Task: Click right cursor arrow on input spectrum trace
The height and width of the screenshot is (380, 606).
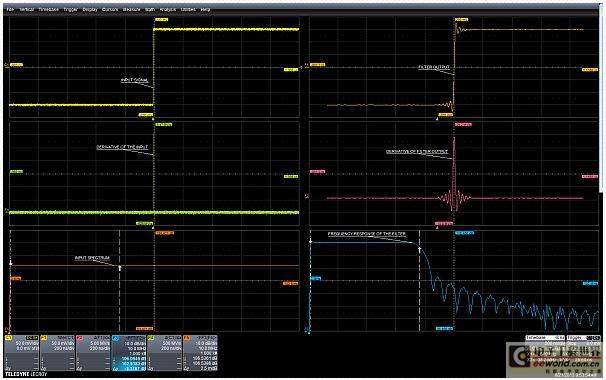Action: pyautogui.click(x=120, y=268)
